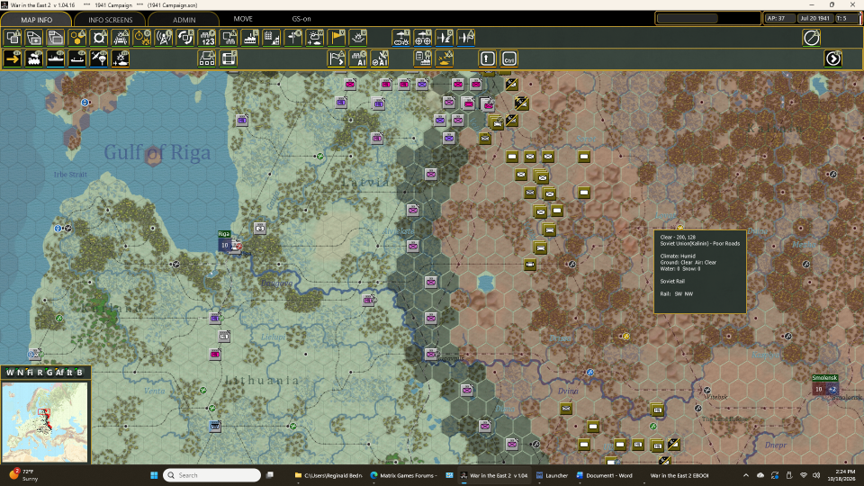Click the Cys button in second toolbar row
Screen dimensions: 864x486
pos(509,58)
